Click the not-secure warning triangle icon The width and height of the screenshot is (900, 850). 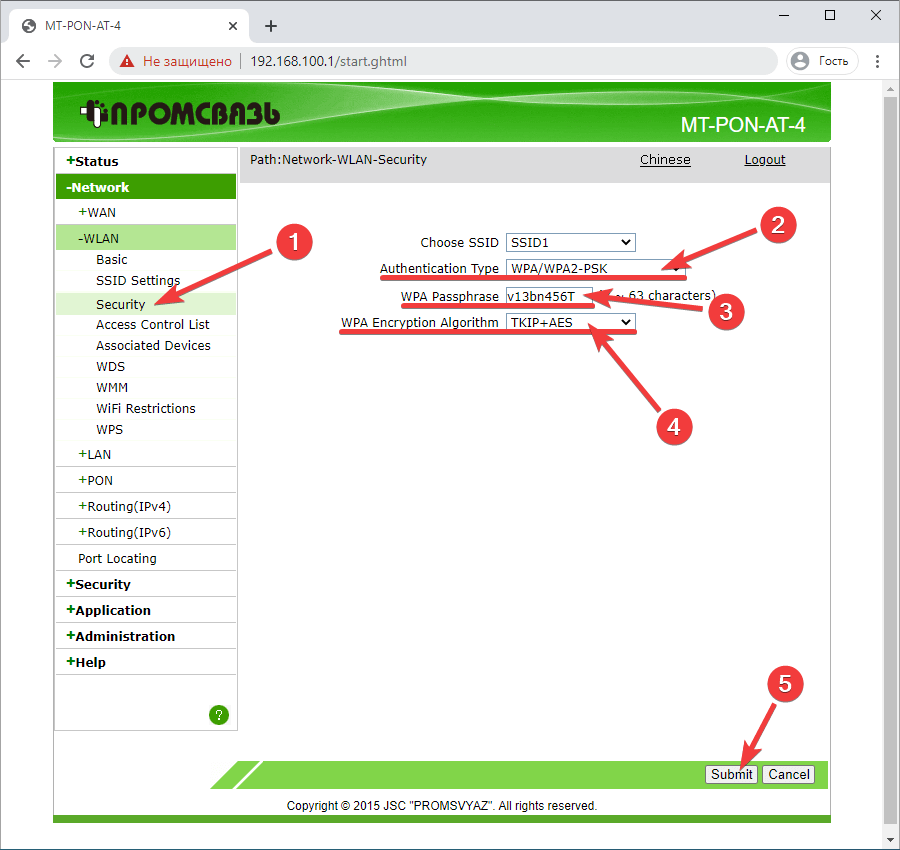coord(127,61)
